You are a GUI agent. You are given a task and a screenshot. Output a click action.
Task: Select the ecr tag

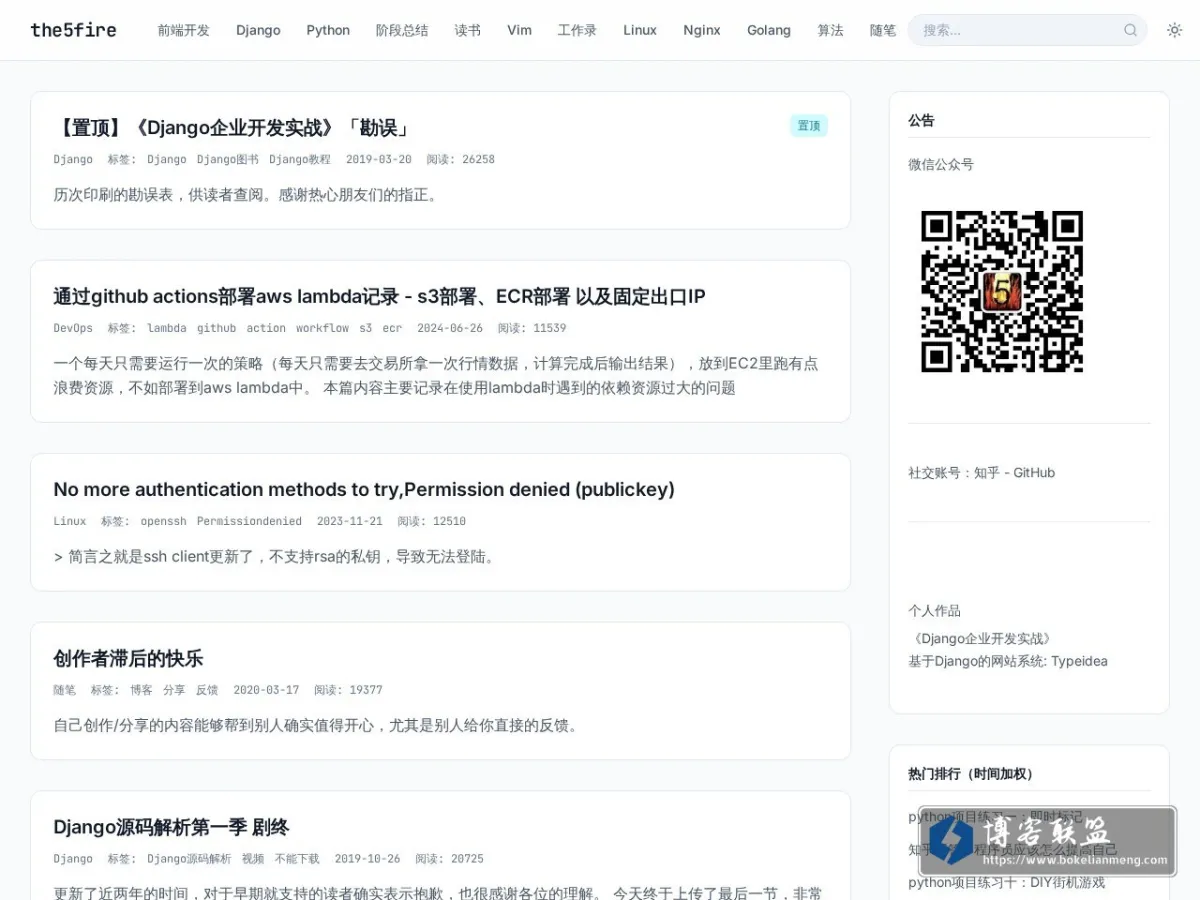pos(392,328)
